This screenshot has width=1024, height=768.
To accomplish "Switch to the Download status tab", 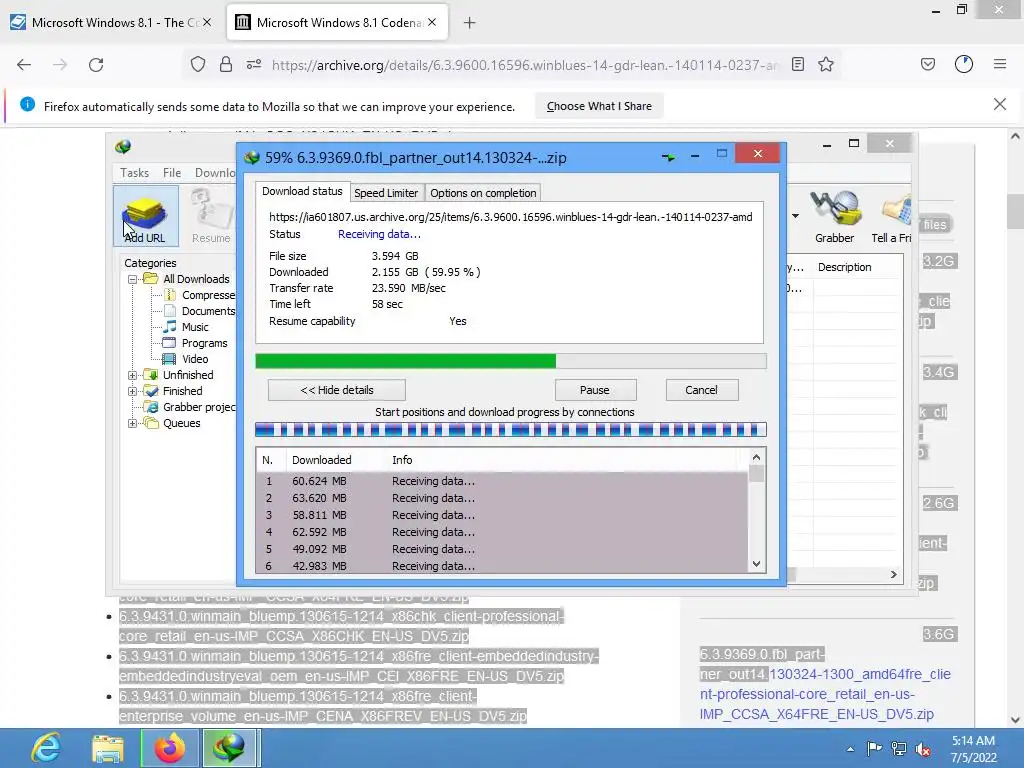I will pyautogui.click(x=302, y=191).
